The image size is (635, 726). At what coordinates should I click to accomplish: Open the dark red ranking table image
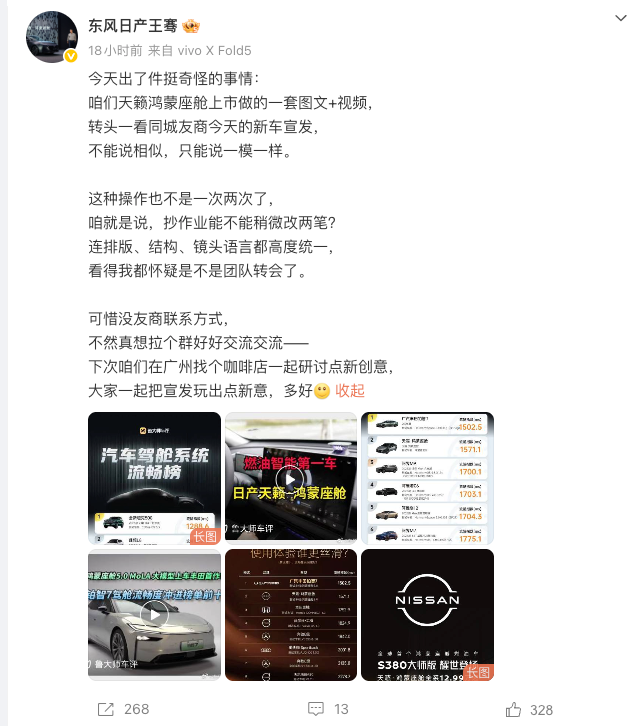point(291,615)
